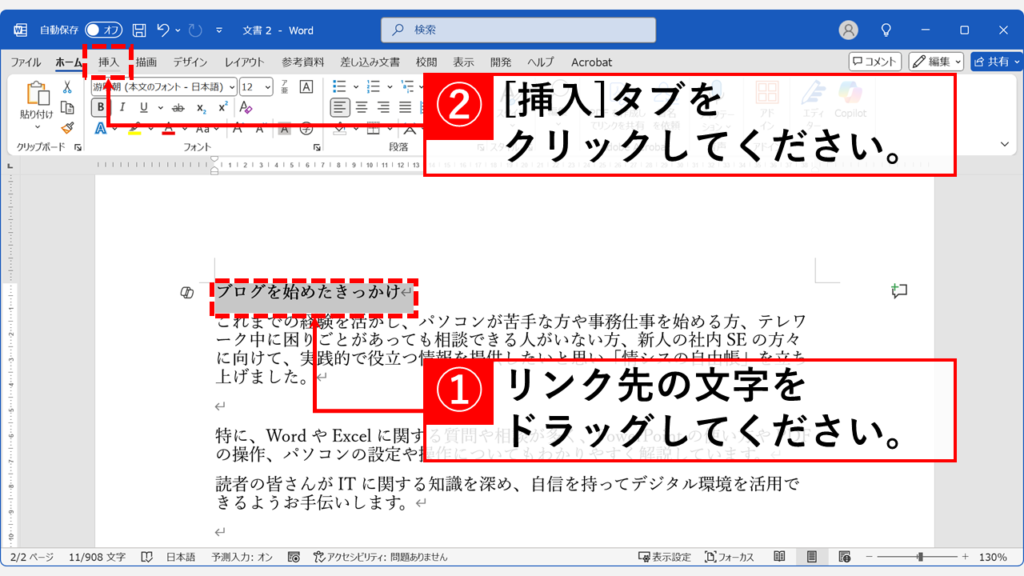Switch to the デザイン tab
The image size is (1024, 576).
click(x=190, y=62)
